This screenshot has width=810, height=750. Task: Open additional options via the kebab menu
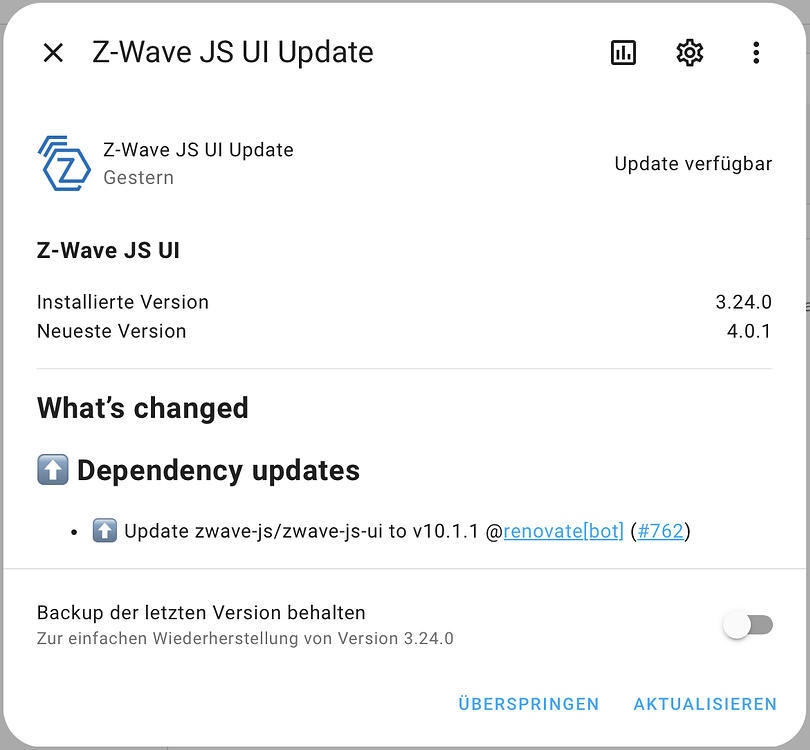(x=756, y=52)
